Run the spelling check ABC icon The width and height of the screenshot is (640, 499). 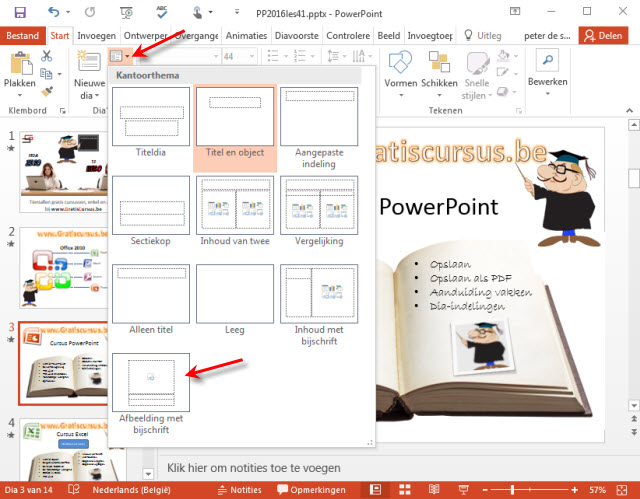point(162,12)
